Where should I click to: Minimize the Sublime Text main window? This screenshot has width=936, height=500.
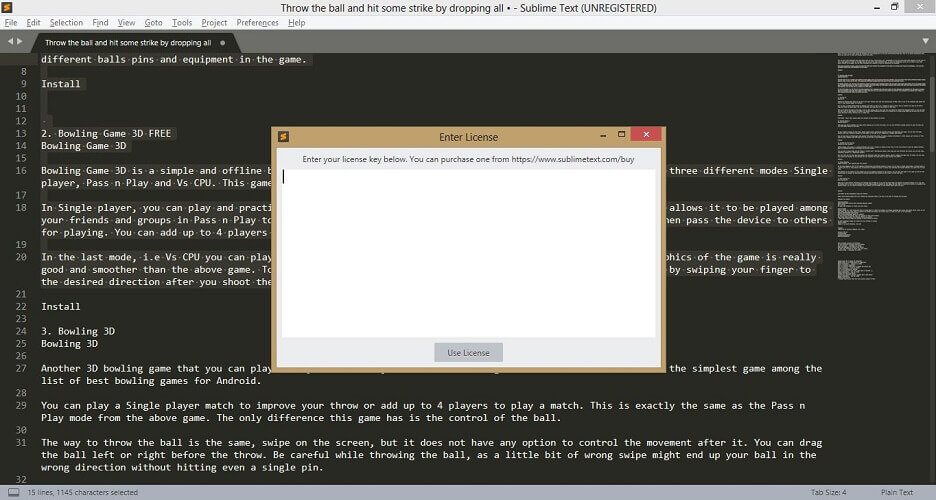877,8
